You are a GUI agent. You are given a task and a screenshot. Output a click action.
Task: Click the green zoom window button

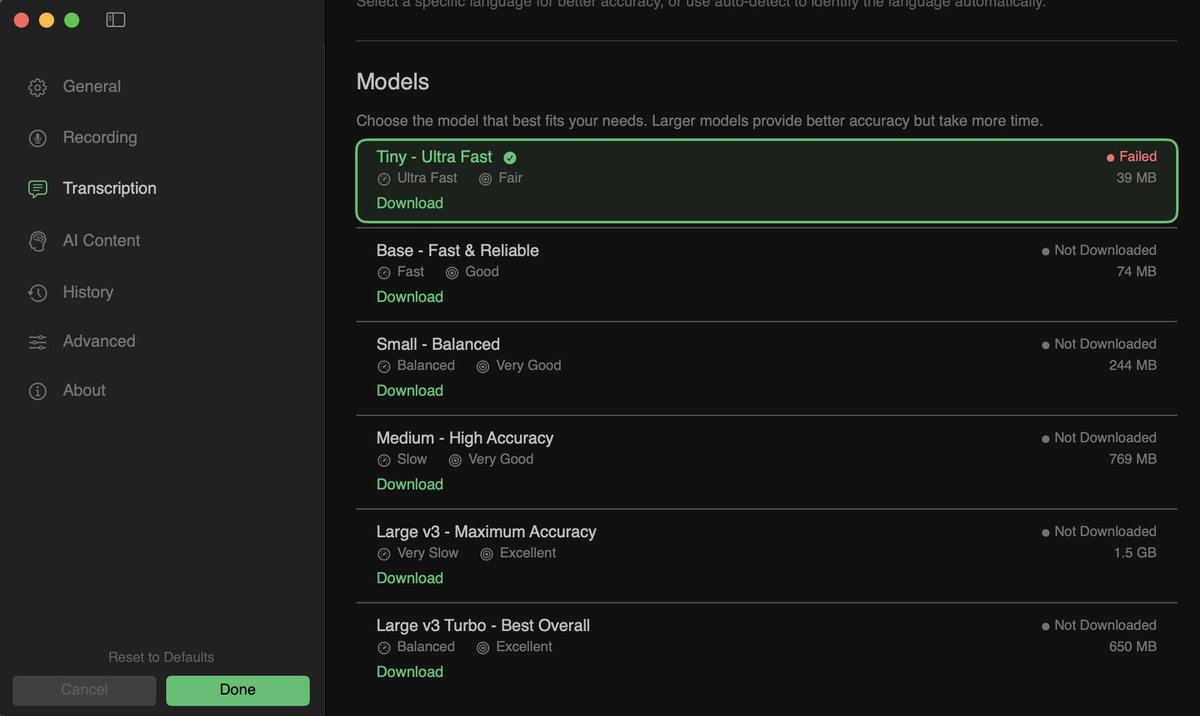point(71,20)
